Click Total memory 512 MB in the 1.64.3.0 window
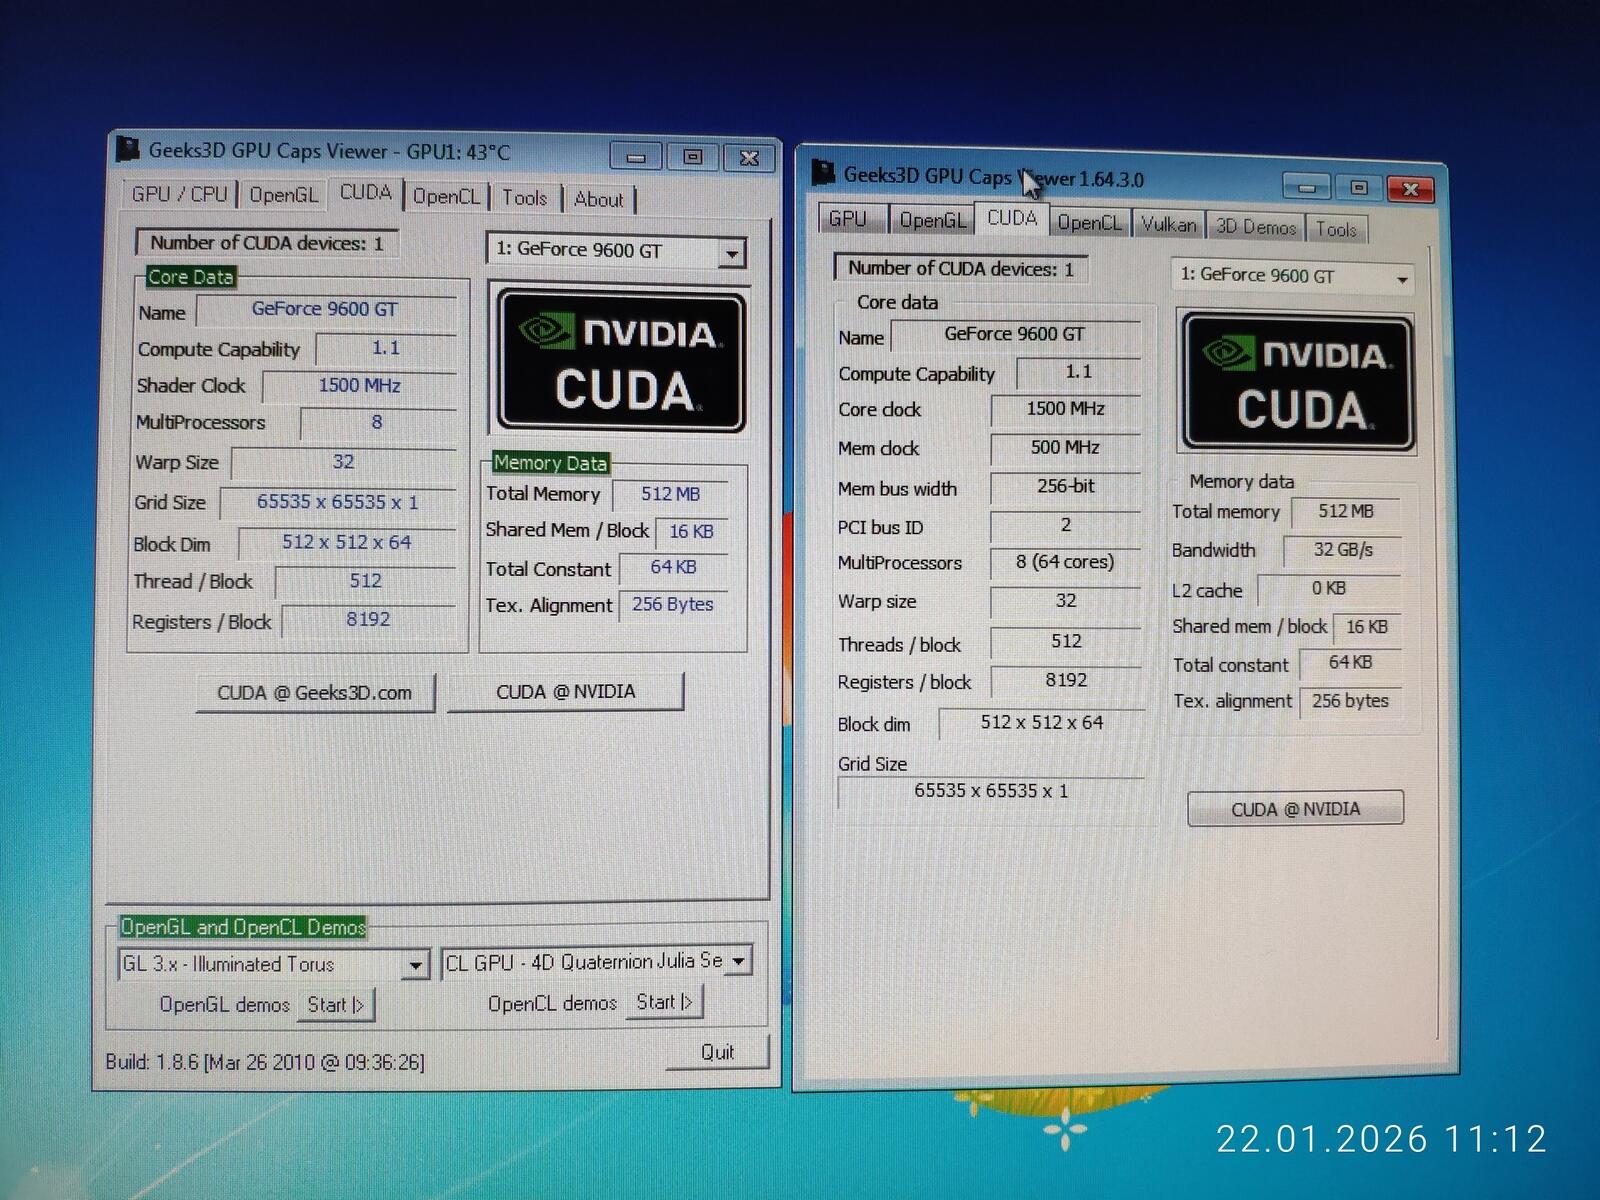Viewport: 1600px width, 1200px height. (x=1346, y=511)
